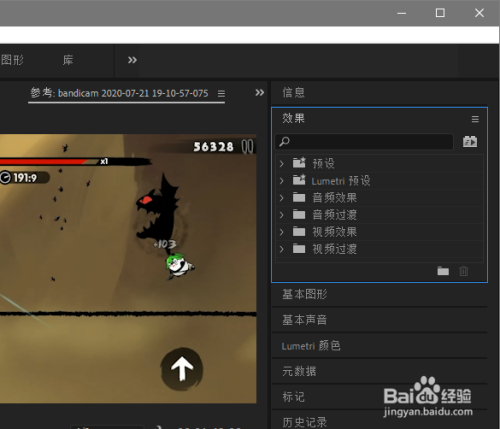Click the new custom bin folder icon
This screenshot has height=429, width=500.
(x=443, y=271)
